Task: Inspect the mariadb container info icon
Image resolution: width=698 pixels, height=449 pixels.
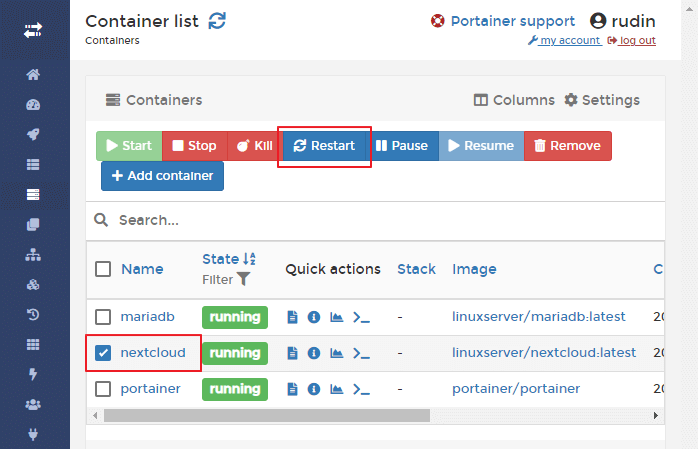Action: coord(314,317)
